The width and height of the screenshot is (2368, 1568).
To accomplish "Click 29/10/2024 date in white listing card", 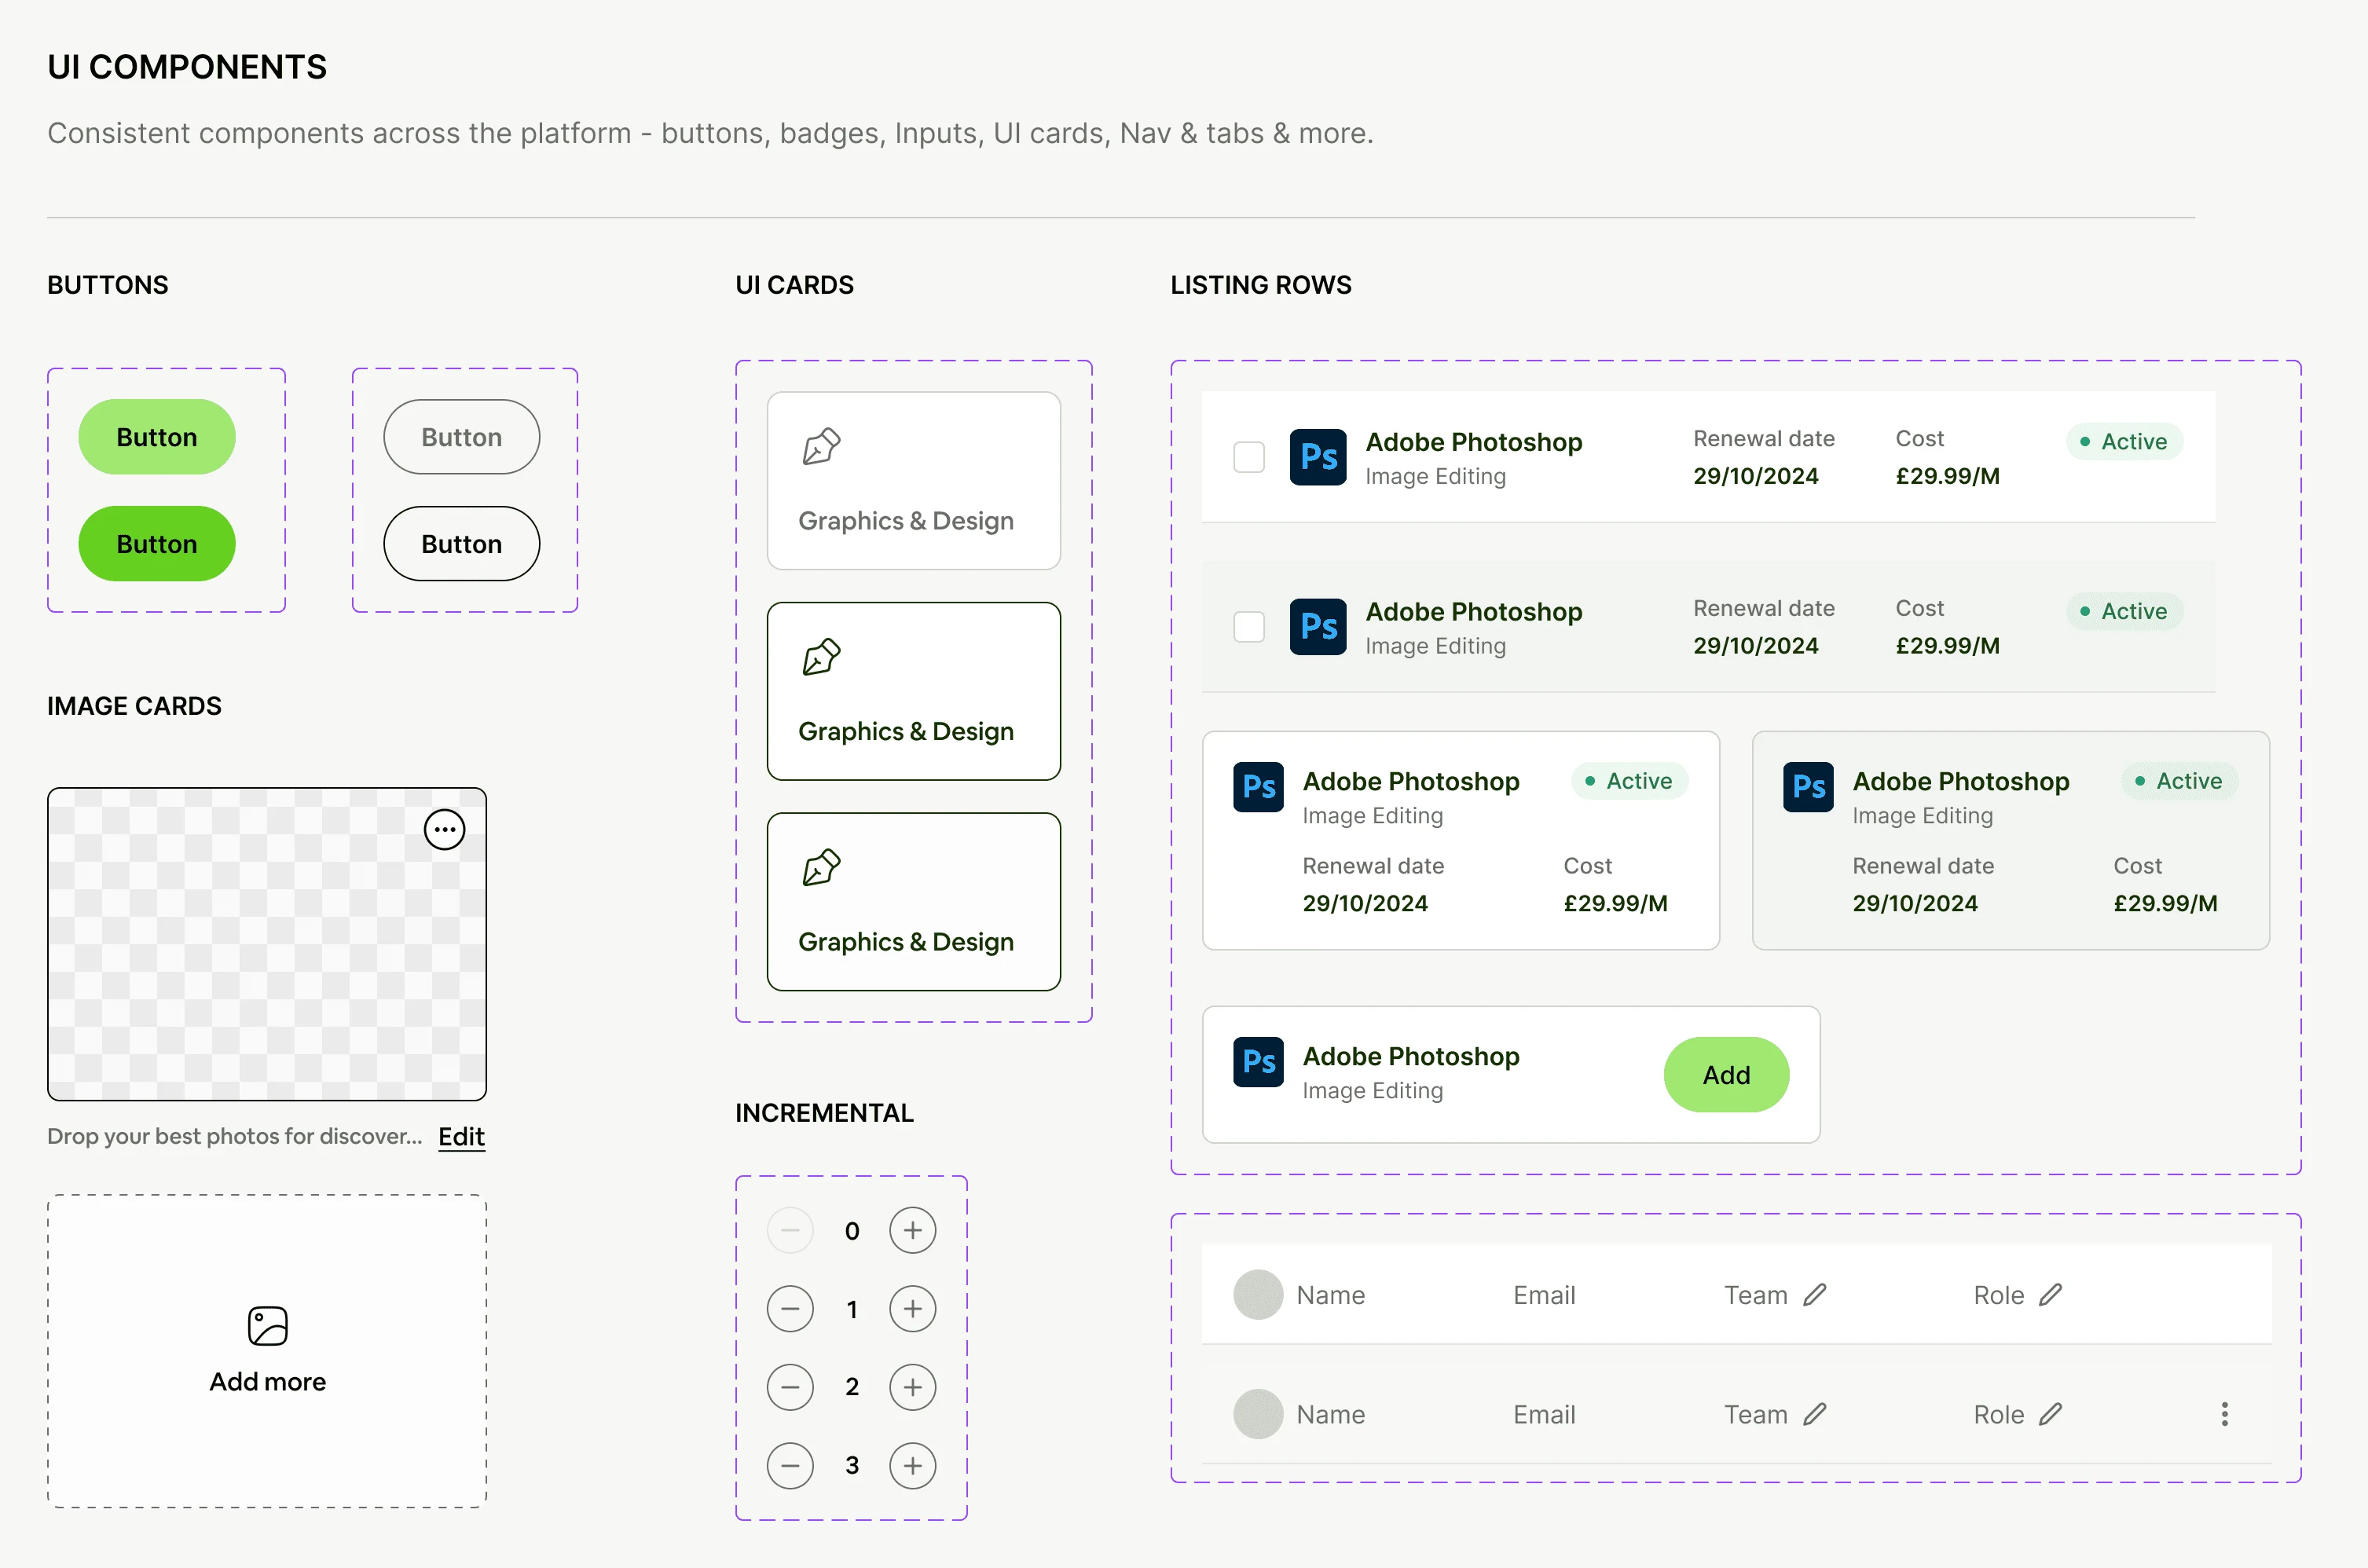I will tap(1365, 903).
